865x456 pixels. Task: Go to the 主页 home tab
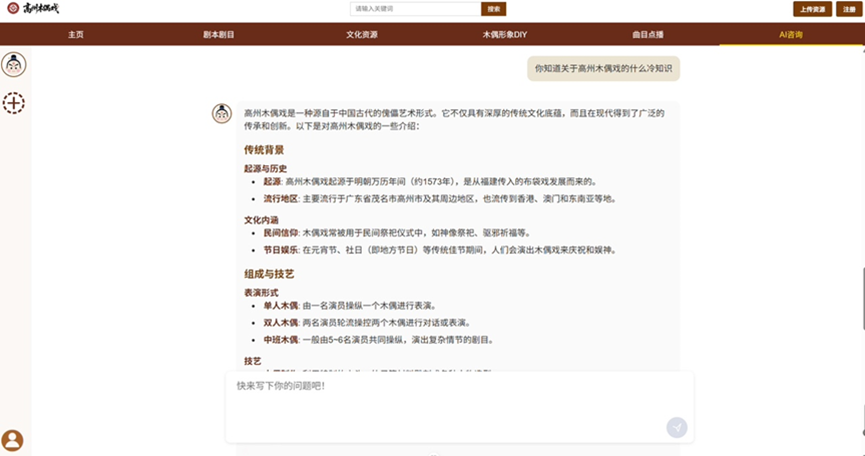(76, 34)
